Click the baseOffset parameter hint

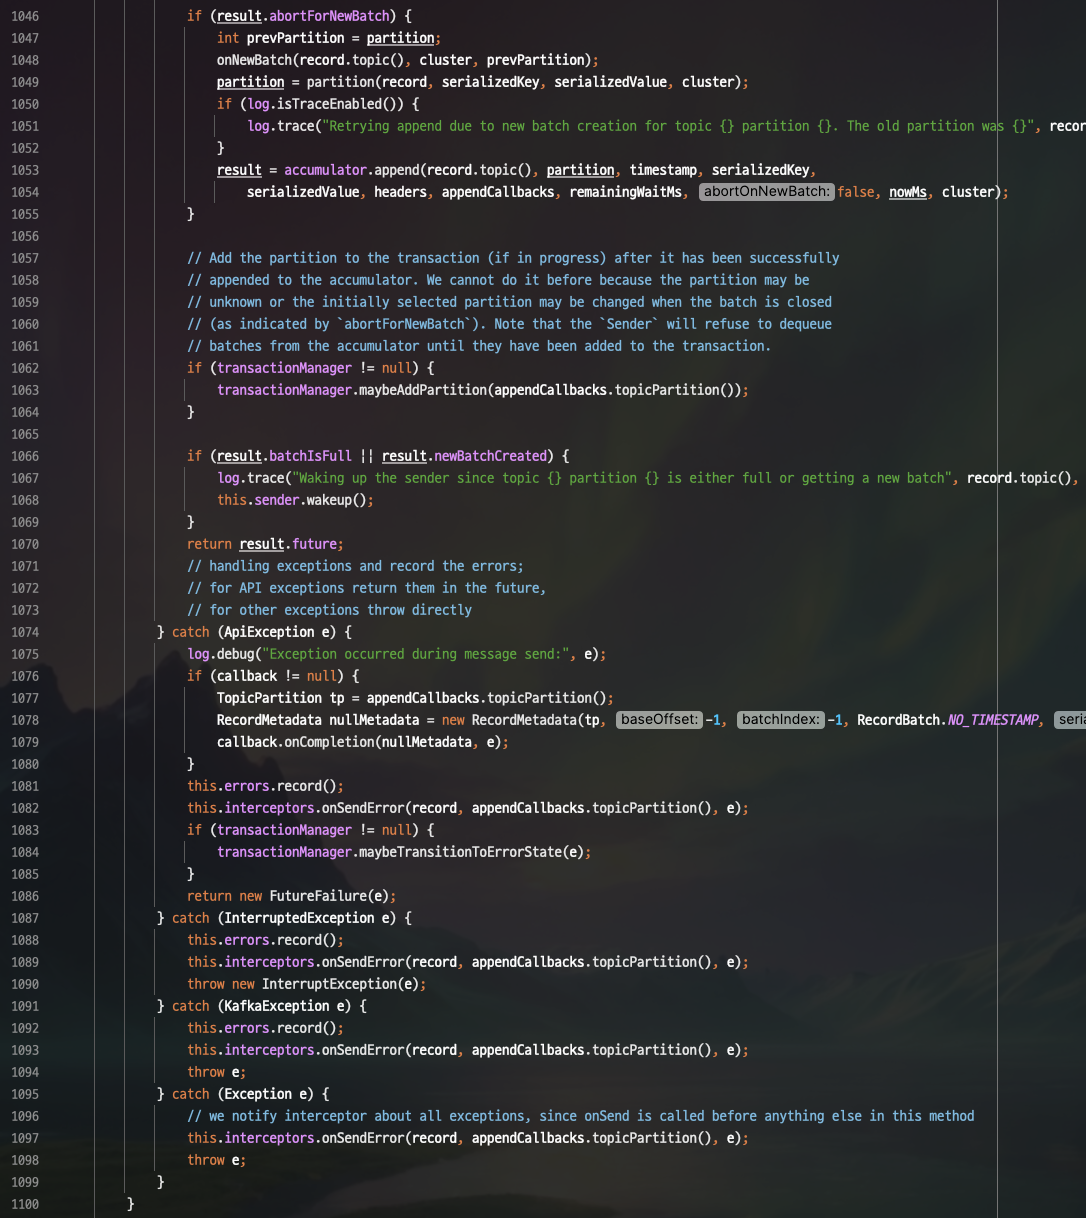click(659, 720)
